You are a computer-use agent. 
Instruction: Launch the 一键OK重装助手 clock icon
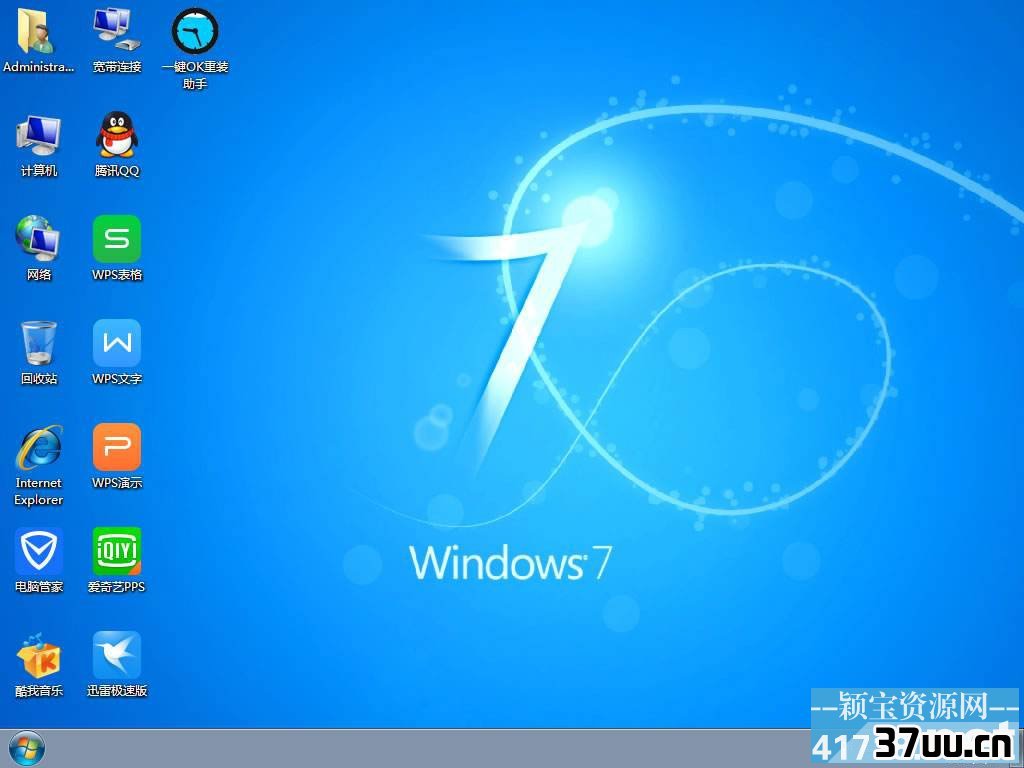tap(195, 30)
